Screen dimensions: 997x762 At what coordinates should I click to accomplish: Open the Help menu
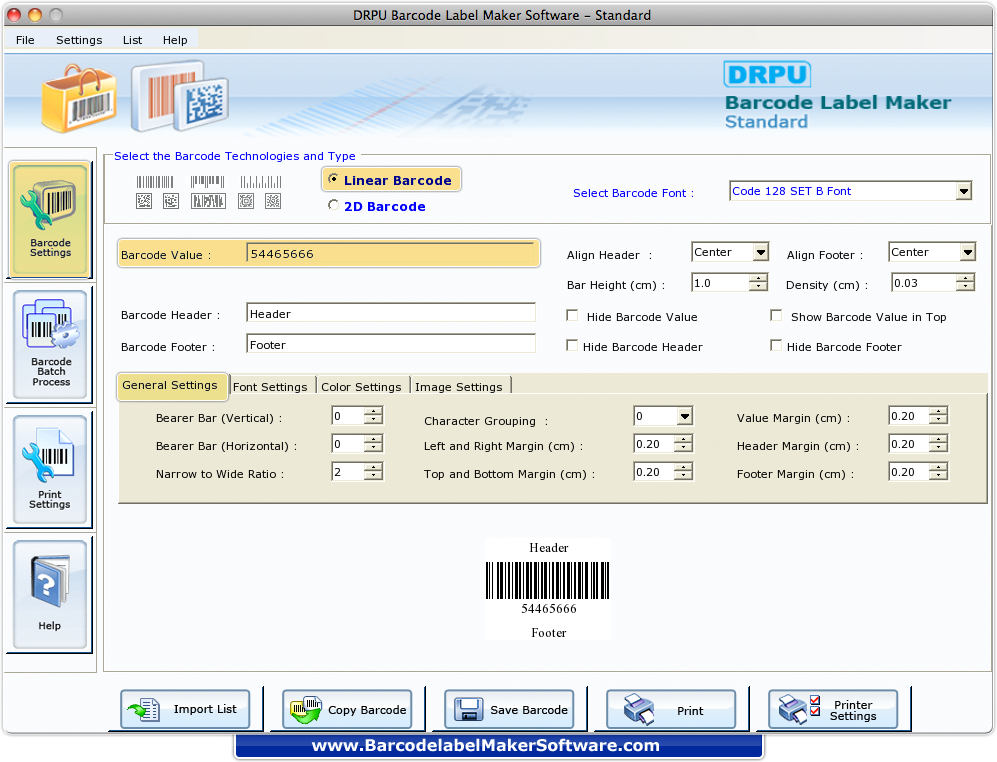[175, 40]
